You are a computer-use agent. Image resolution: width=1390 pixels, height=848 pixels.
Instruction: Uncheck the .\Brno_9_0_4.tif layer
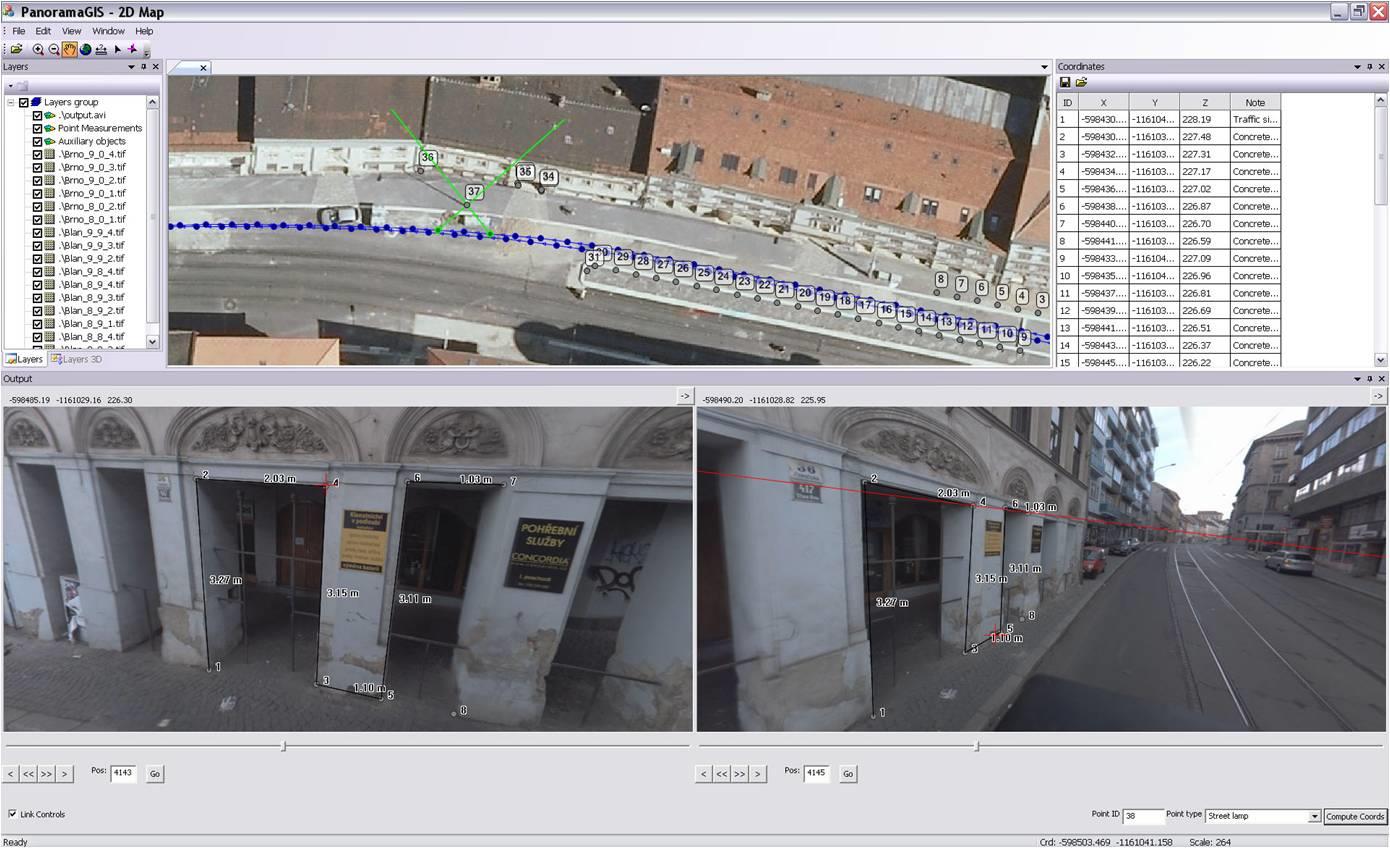[38, 154]
